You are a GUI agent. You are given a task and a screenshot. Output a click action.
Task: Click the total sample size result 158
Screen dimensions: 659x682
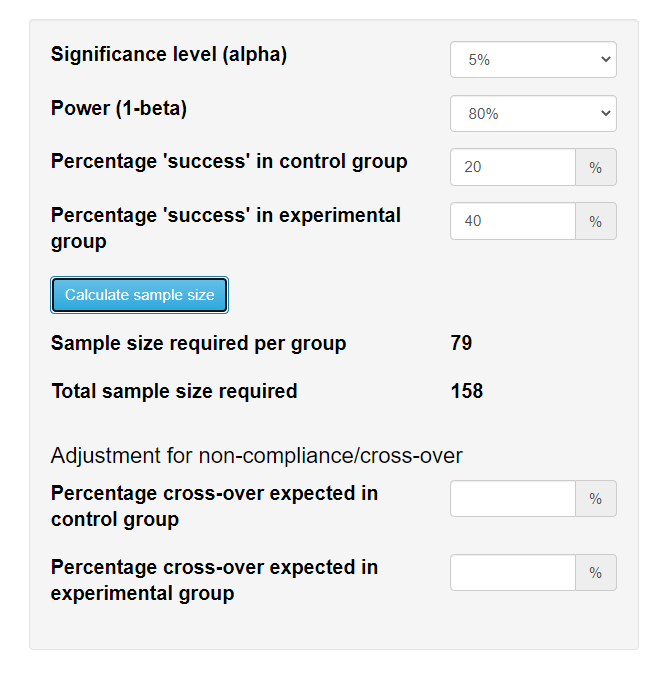pyautogui.click(x=467, y=391)
